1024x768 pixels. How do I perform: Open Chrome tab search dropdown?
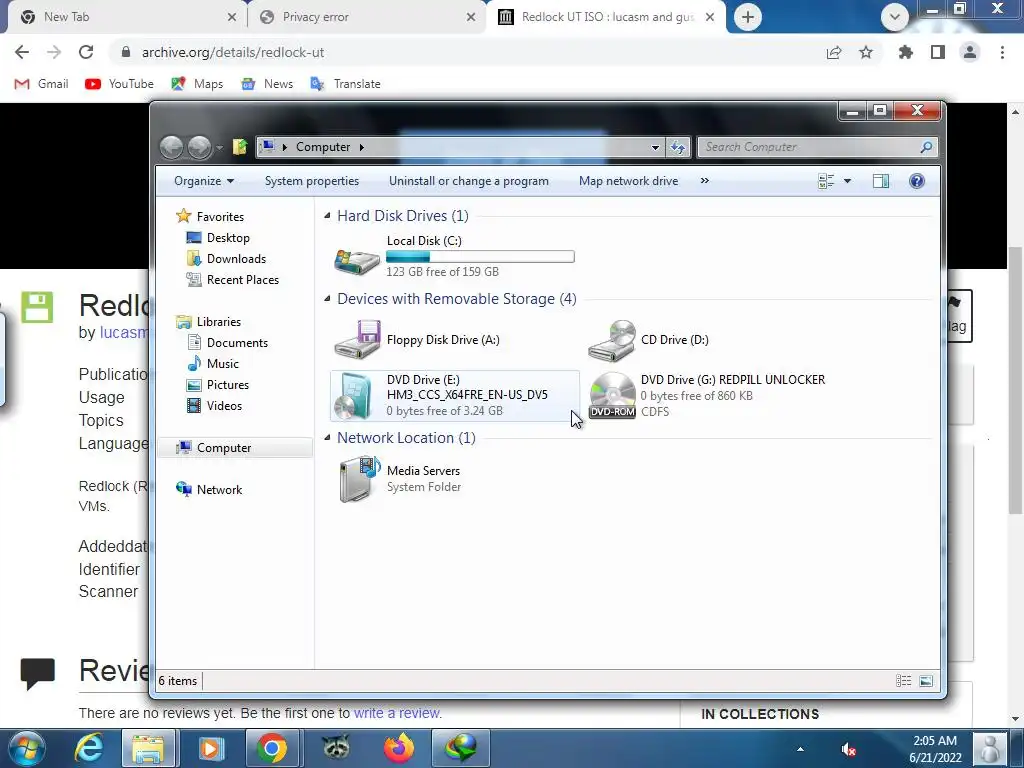[895, 17]
